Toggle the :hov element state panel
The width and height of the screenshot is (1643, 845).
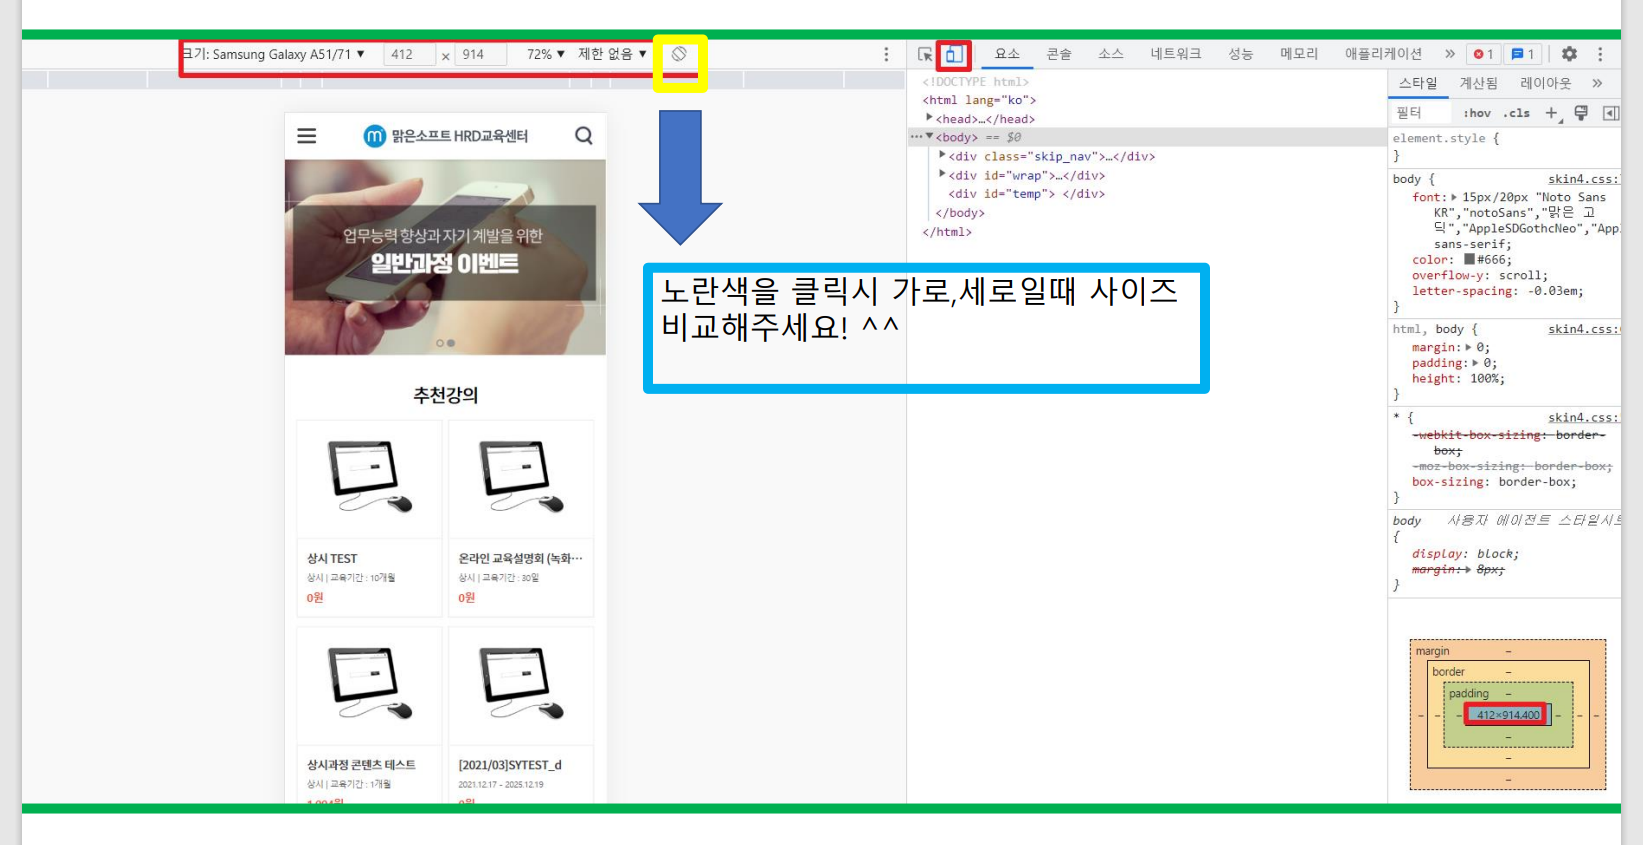pyautogui.click(x=1476, y=113)
